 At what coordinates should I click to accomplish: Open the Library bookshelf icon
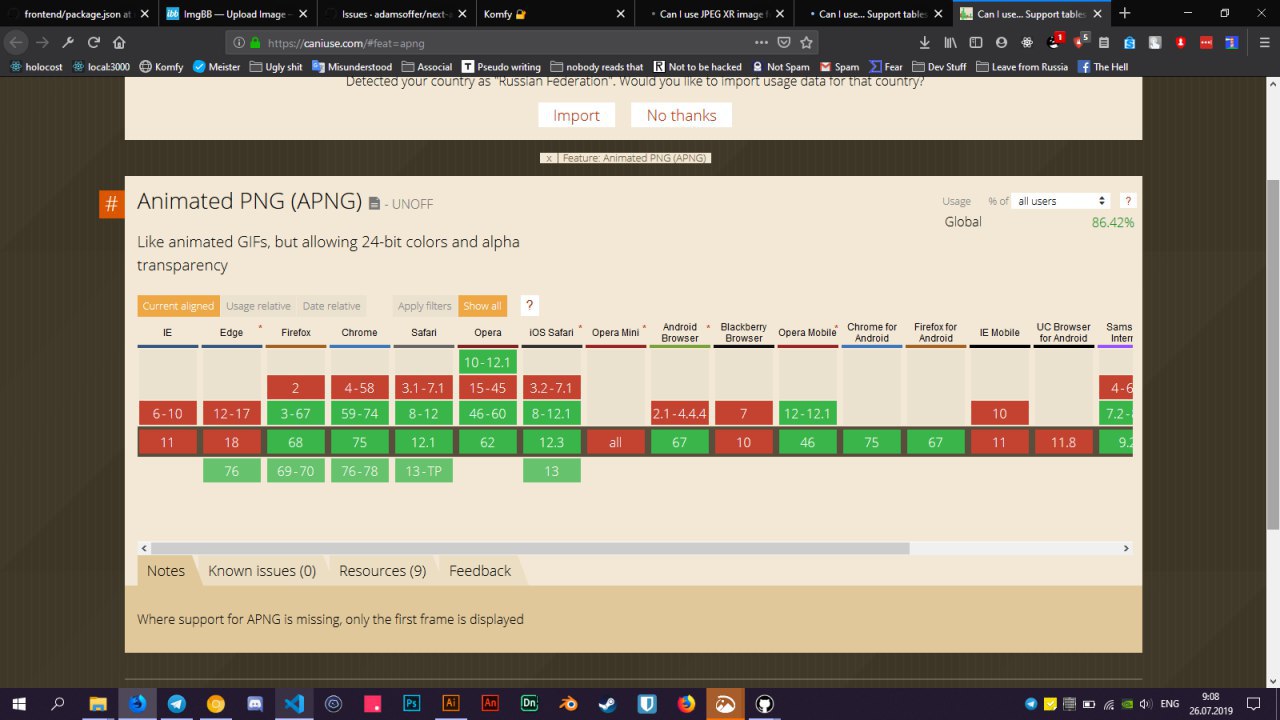click(950, 43)
